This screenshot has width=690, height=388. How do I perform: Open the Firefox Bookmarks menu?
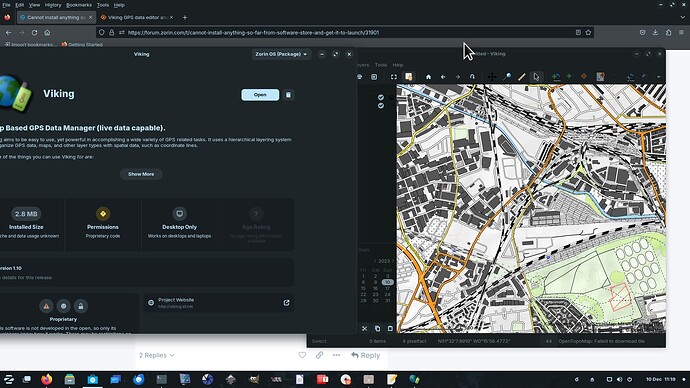pos(79,5)
